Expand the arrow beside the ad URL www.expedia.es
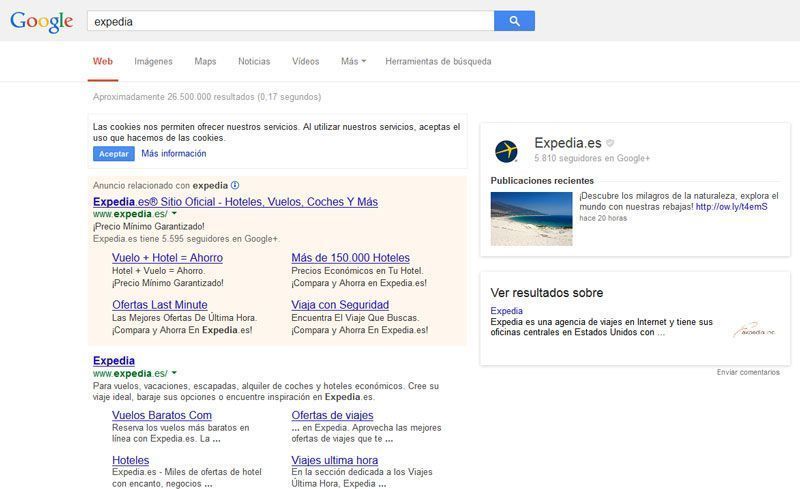Image resolution: width=800 pixels, height=489 pixels. [x=174, y=213]
